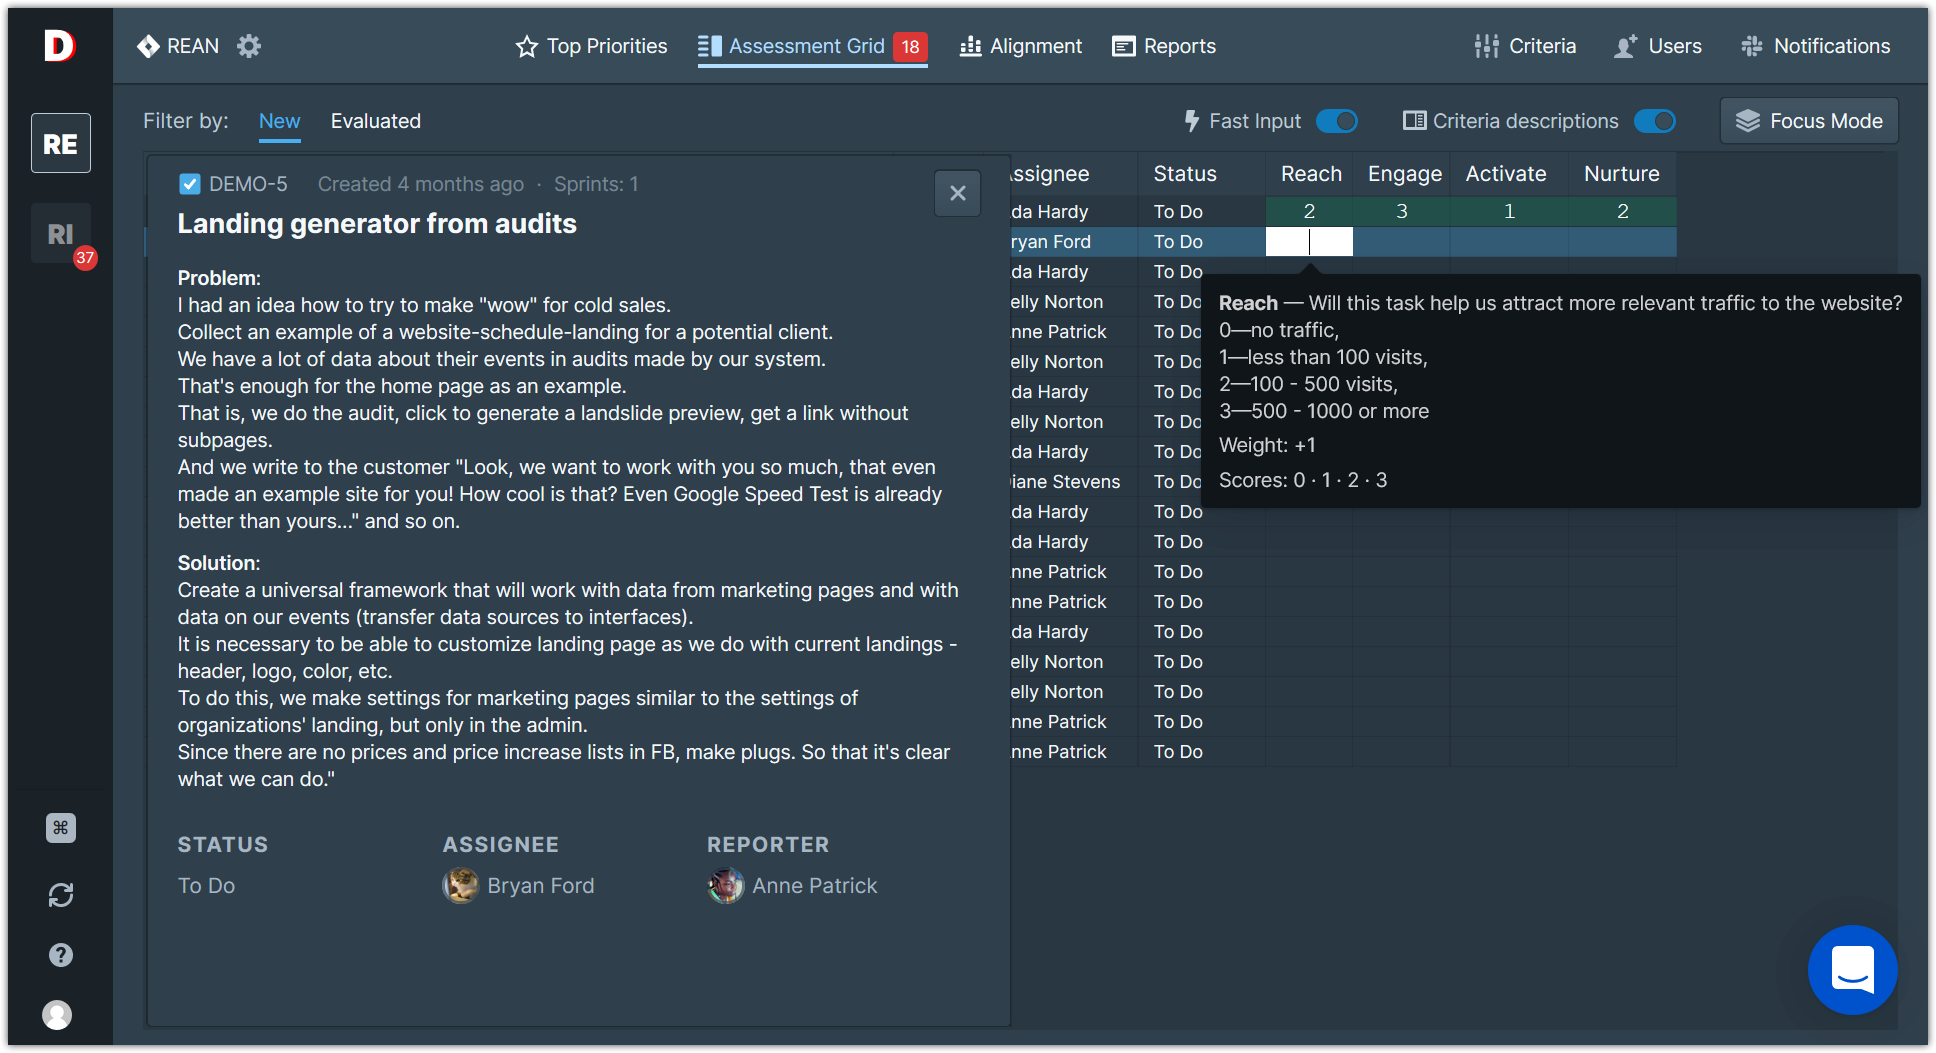Select the RI workspace tile
This screenshot has width=1936, height=1053.
coord(61,233)
